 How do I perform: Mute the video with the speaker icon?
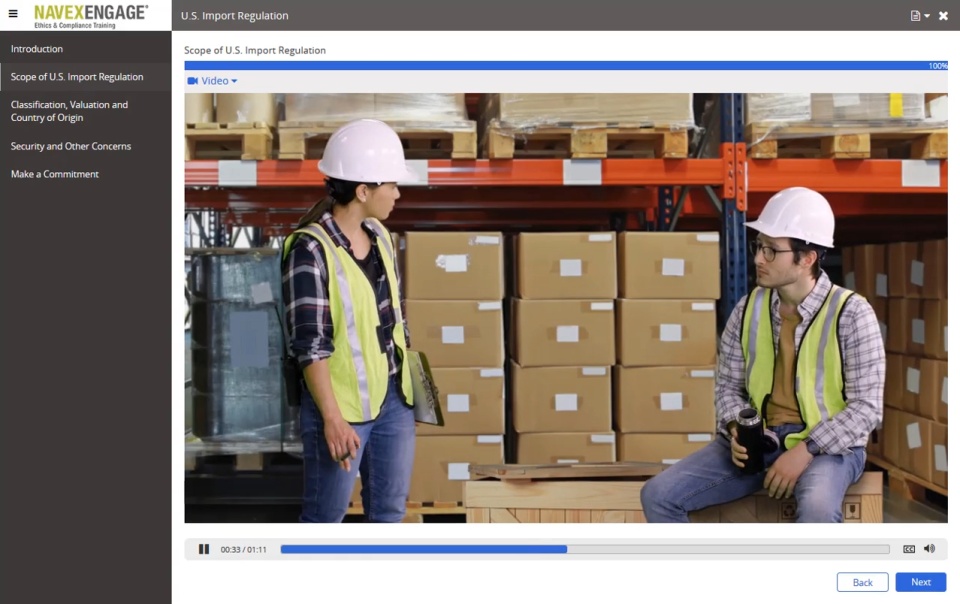929,548
